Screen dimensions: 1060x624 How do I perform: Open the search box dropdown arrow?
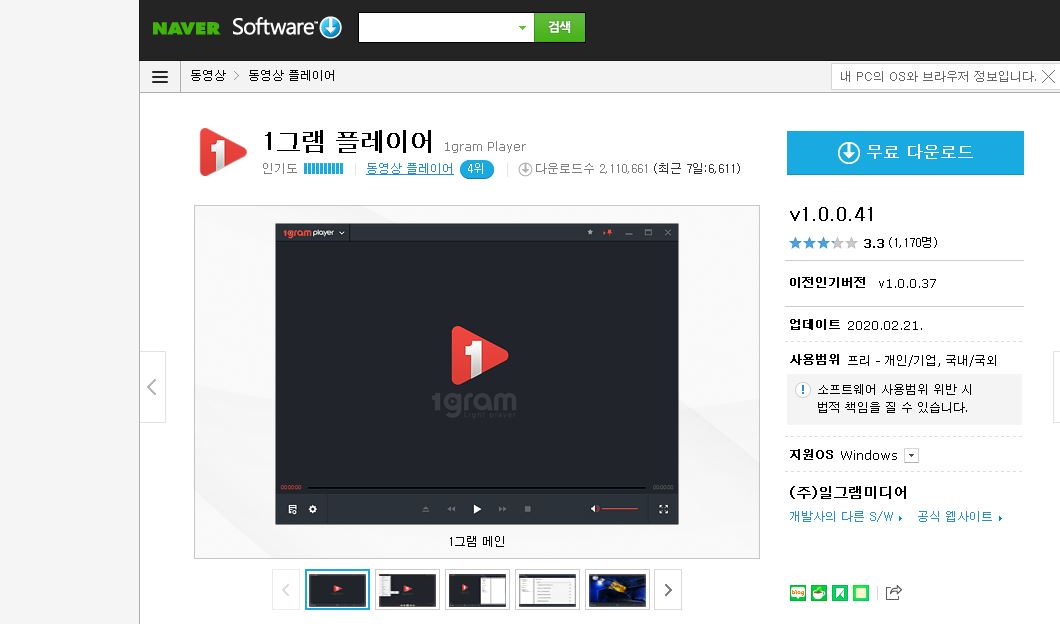coord(522,28)
